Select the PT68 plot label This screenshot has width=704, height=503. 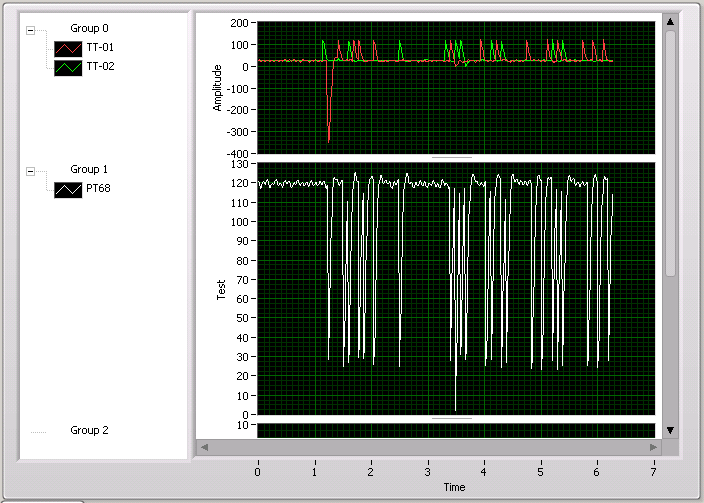coord(100,189)
